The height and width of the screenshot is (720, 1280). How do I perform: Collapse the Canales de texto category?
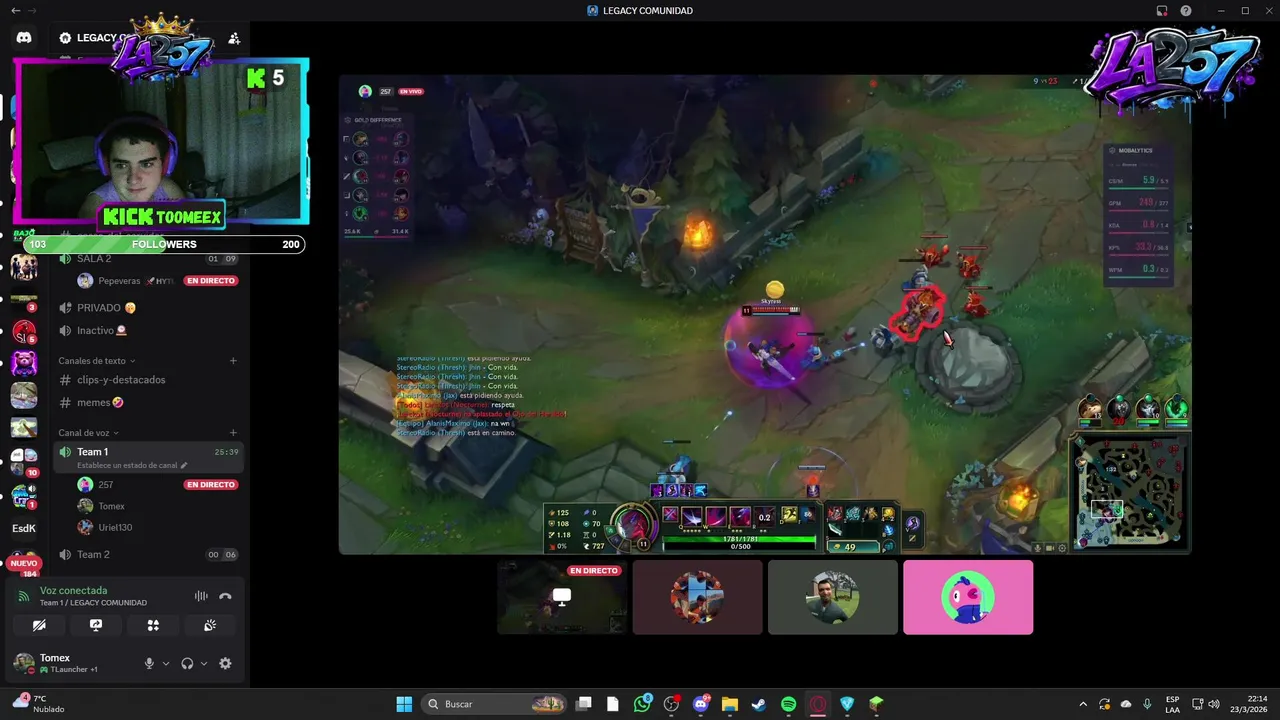[x=97, y=361]
